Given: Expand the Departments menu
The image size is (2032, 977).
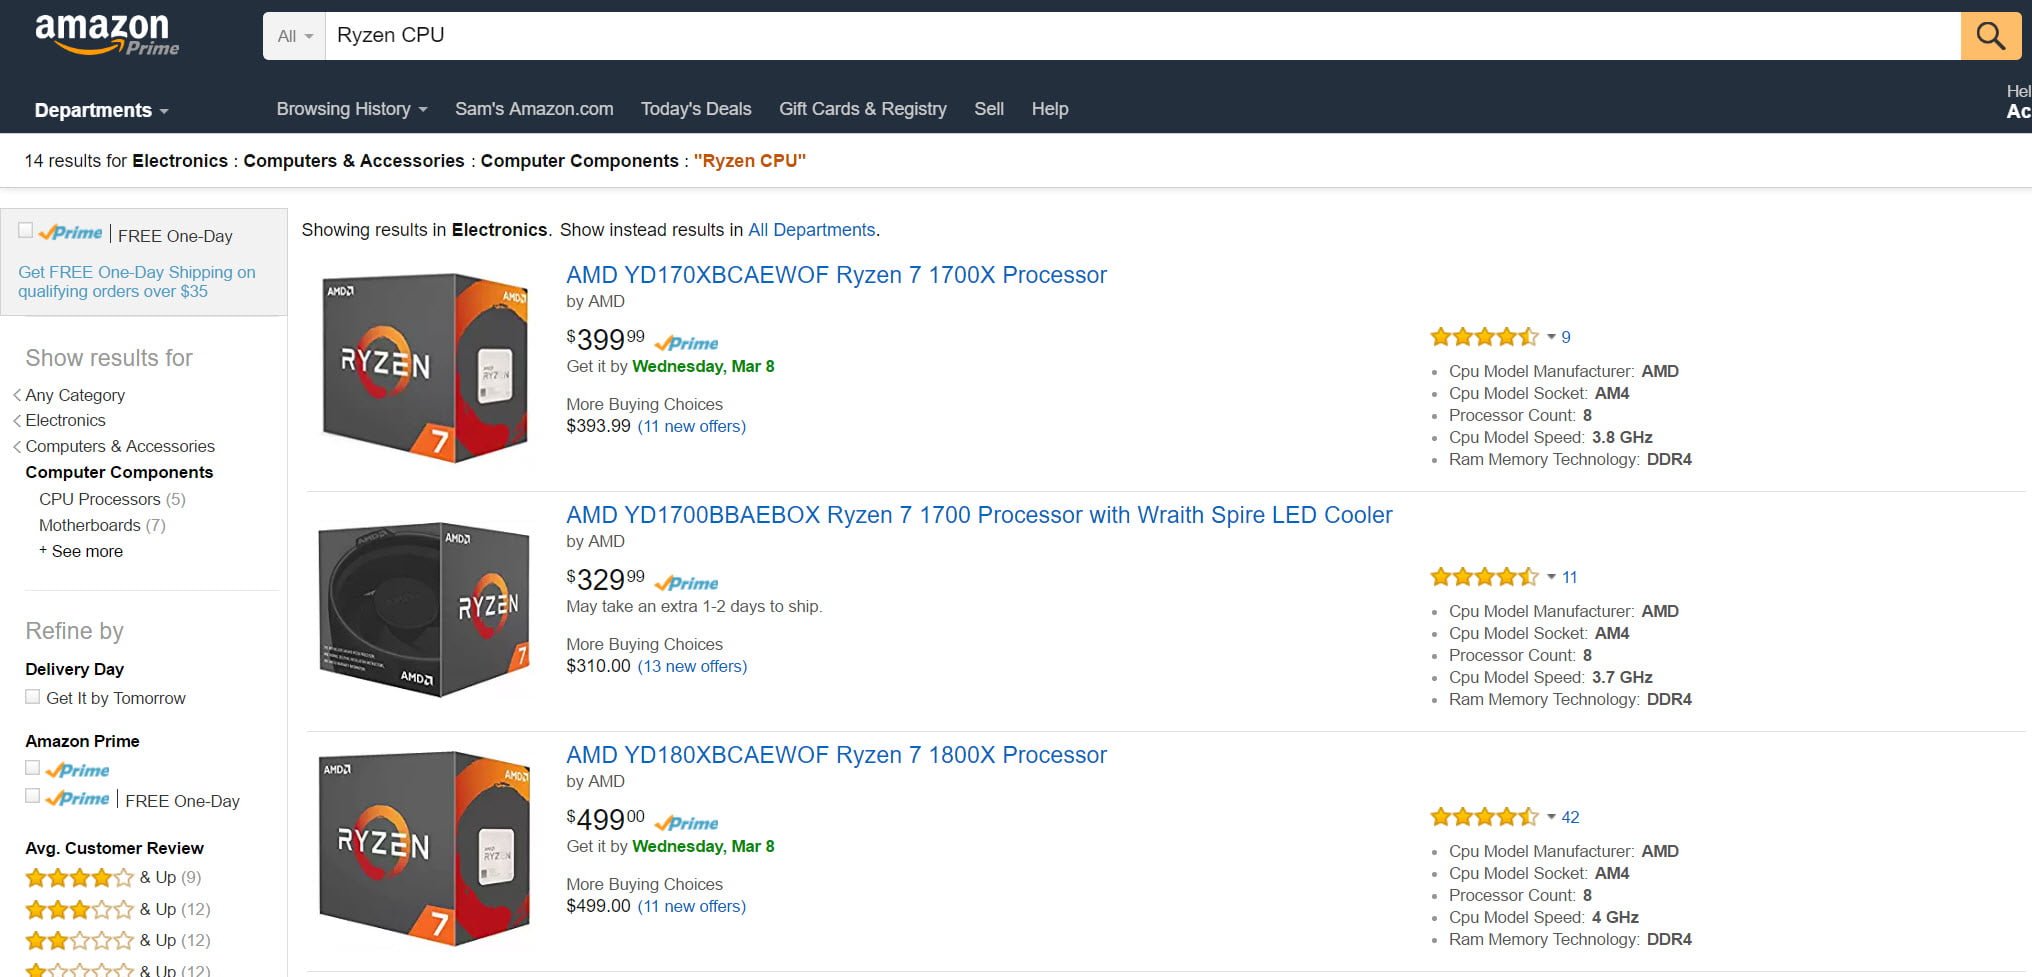Looking at the screenshot, I should (101, 110).
